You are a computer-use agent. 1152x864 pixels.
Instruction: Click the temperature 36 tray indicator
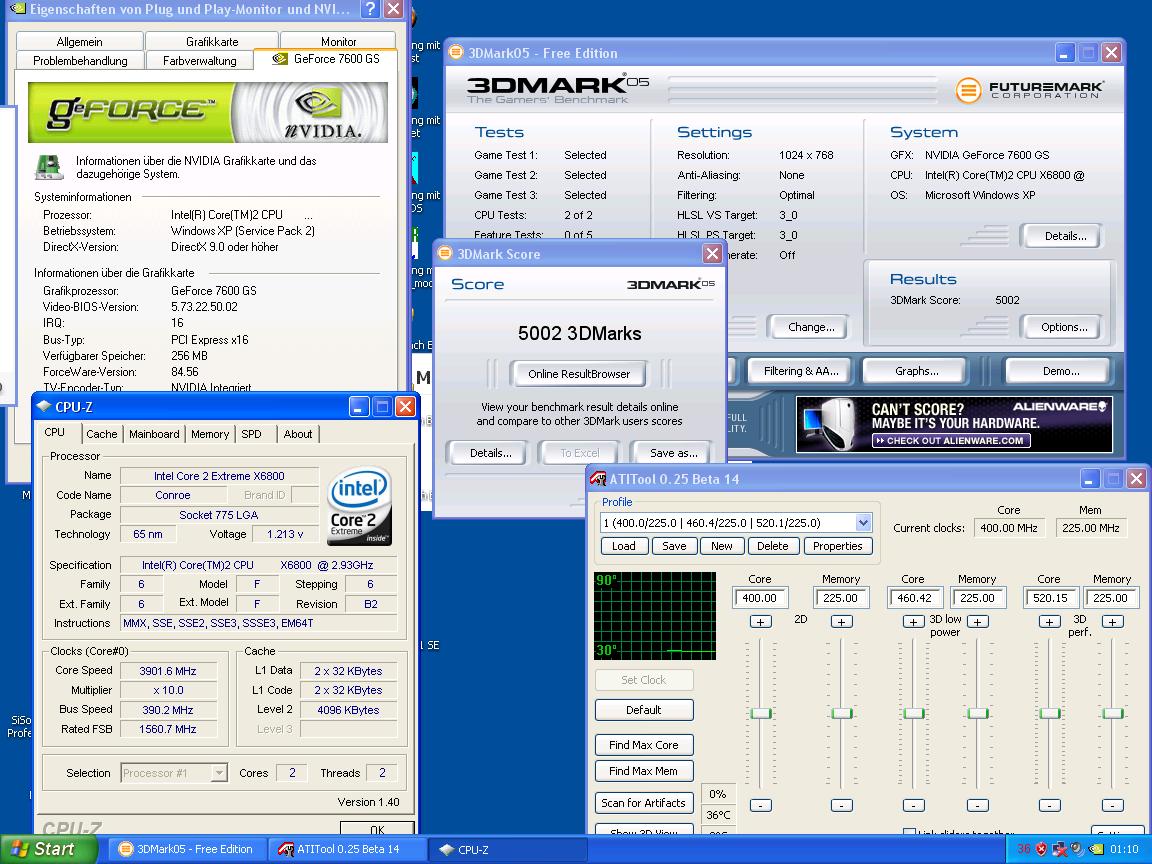click(x=1023, y=849)
